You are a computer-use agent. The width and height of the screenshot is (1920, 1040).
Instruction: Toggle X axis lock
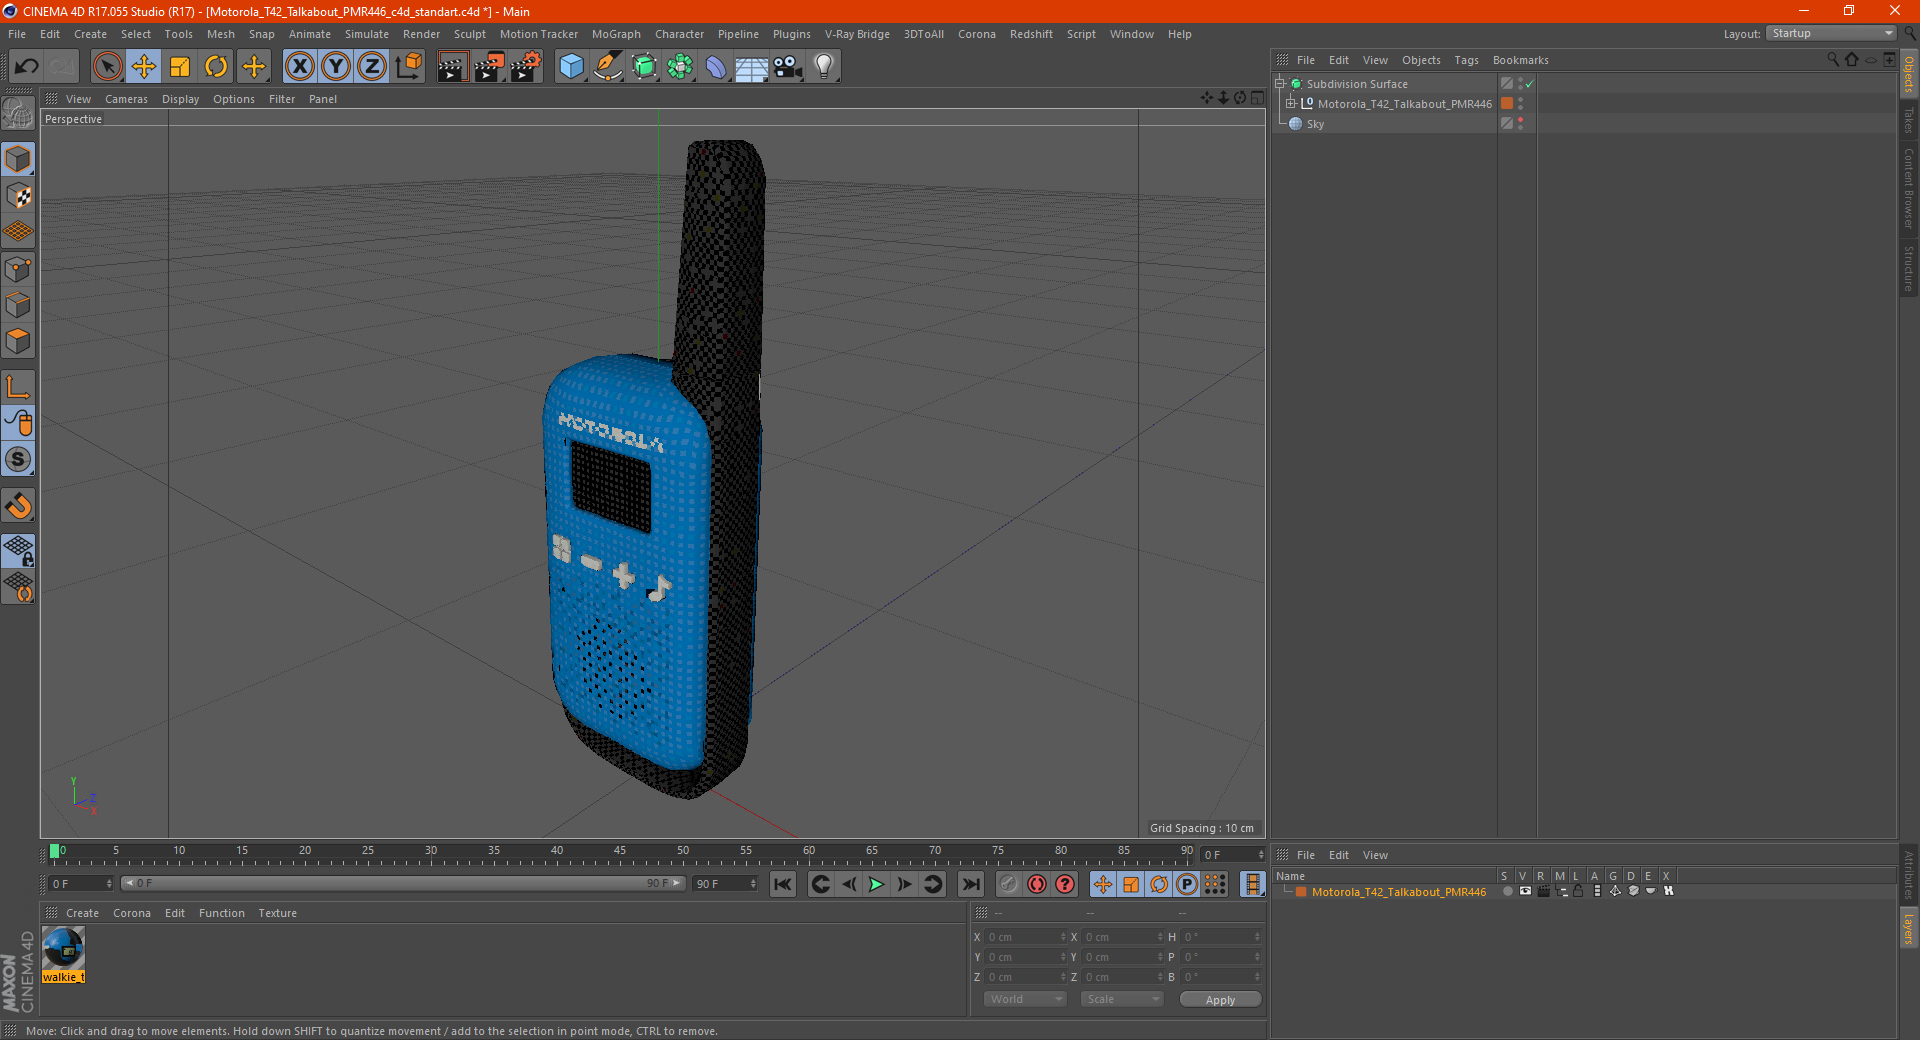(x=299, y=67)
